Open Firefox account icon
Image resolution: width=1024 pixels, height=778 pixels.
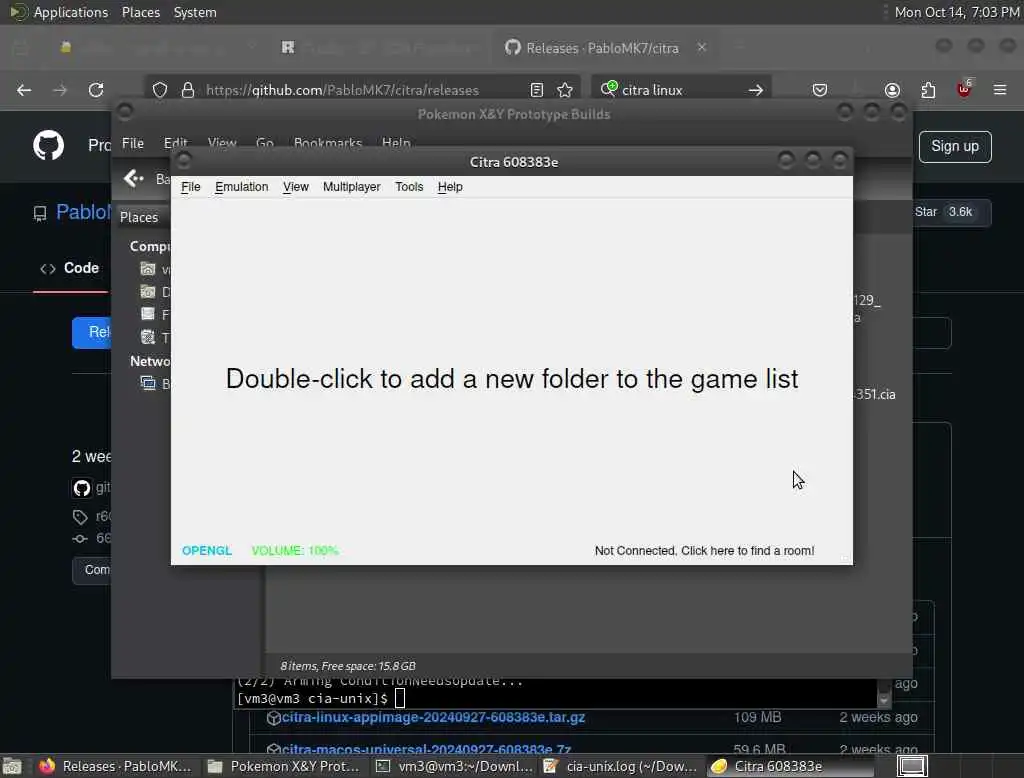[892, 90]
